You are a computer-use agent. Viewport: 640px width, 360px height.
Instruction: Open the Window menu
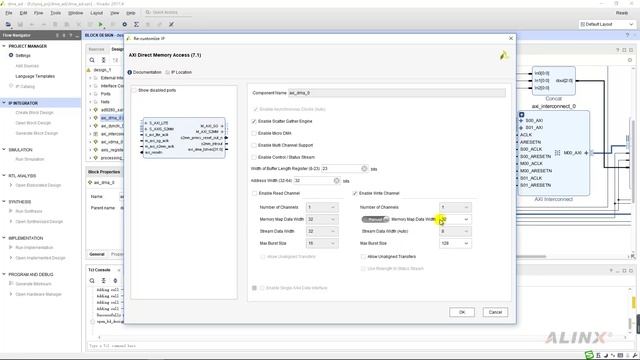tap(76, 13)
